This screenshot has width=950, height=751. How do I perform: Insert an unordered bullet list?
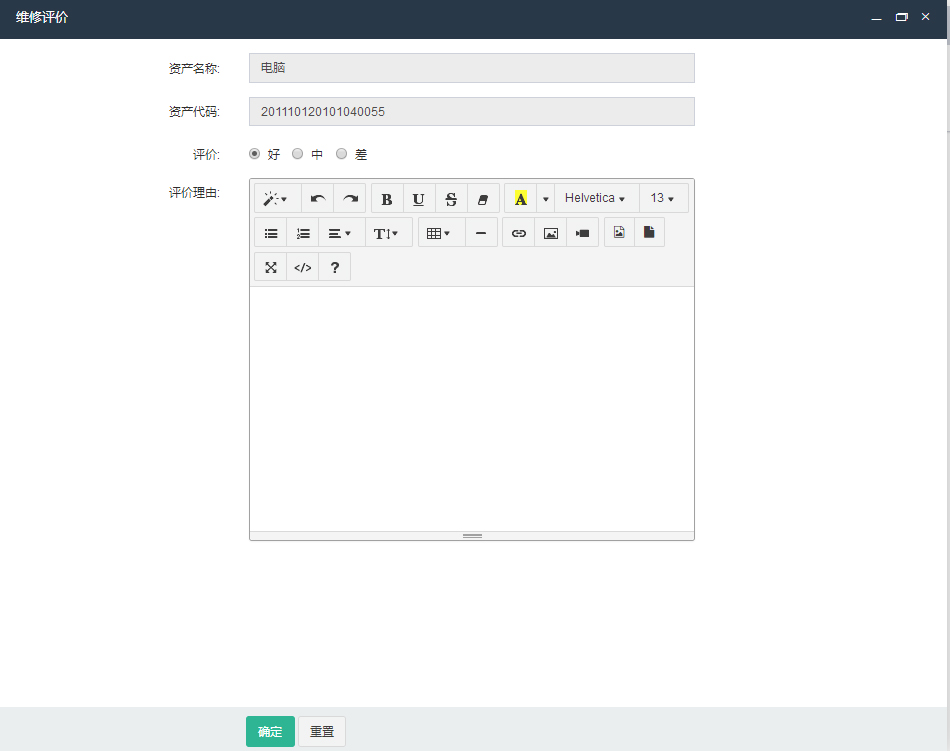271,233
